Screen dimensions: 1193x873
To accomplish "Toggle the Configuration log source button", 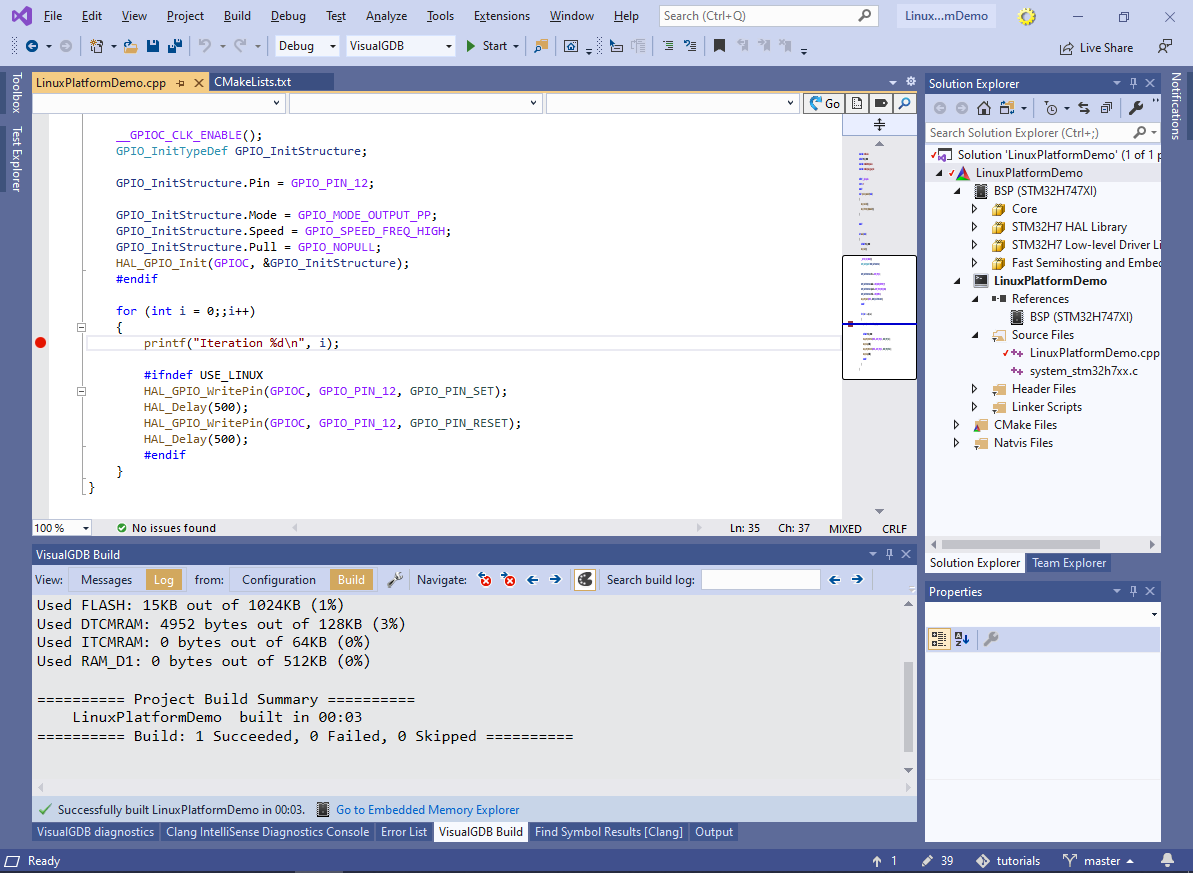I will [278, 580].
